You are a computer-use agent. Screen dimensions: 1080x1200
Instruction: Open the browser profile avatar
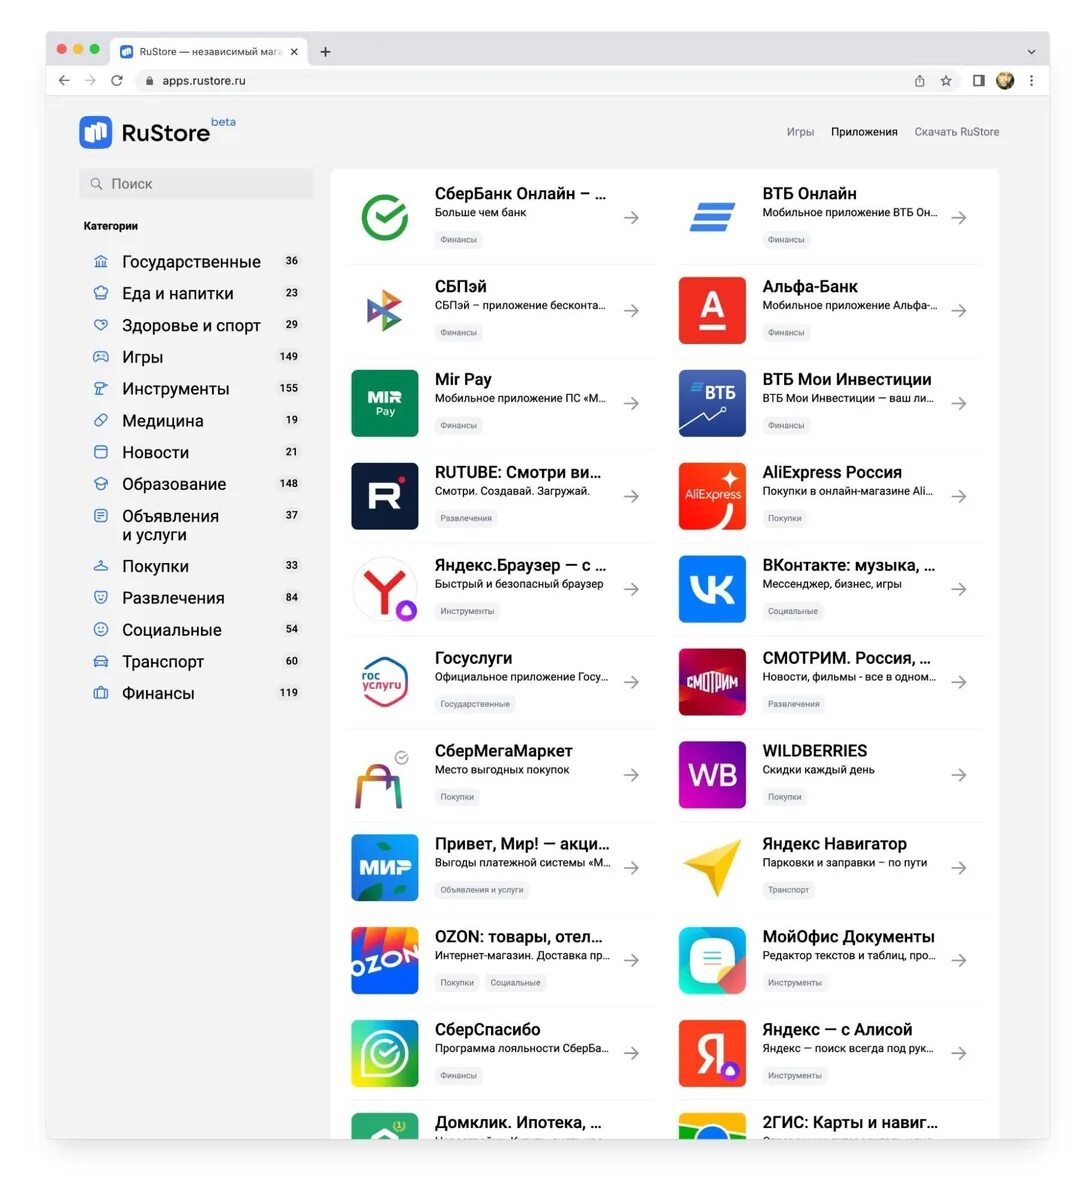(x=1005, y=81)
